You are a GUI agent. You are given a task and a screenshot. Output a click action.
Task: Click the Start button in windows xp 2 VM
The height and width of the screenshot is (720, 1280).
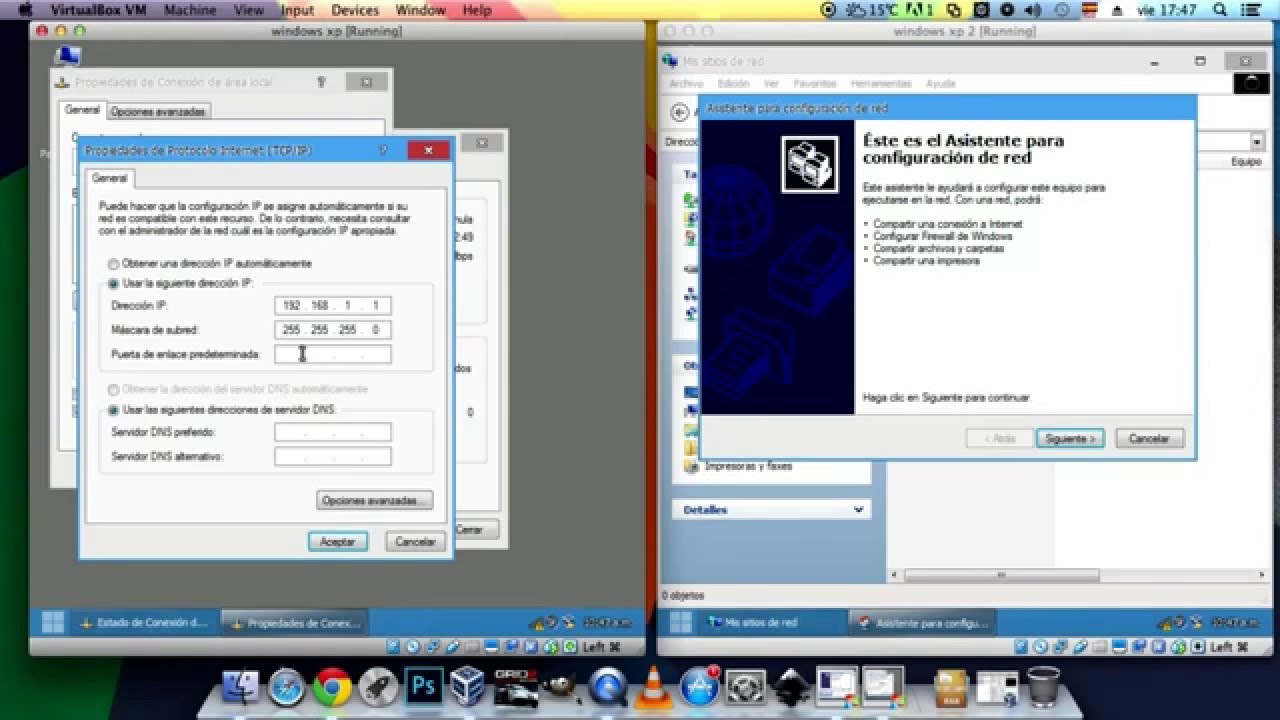(x=680, y=622)
